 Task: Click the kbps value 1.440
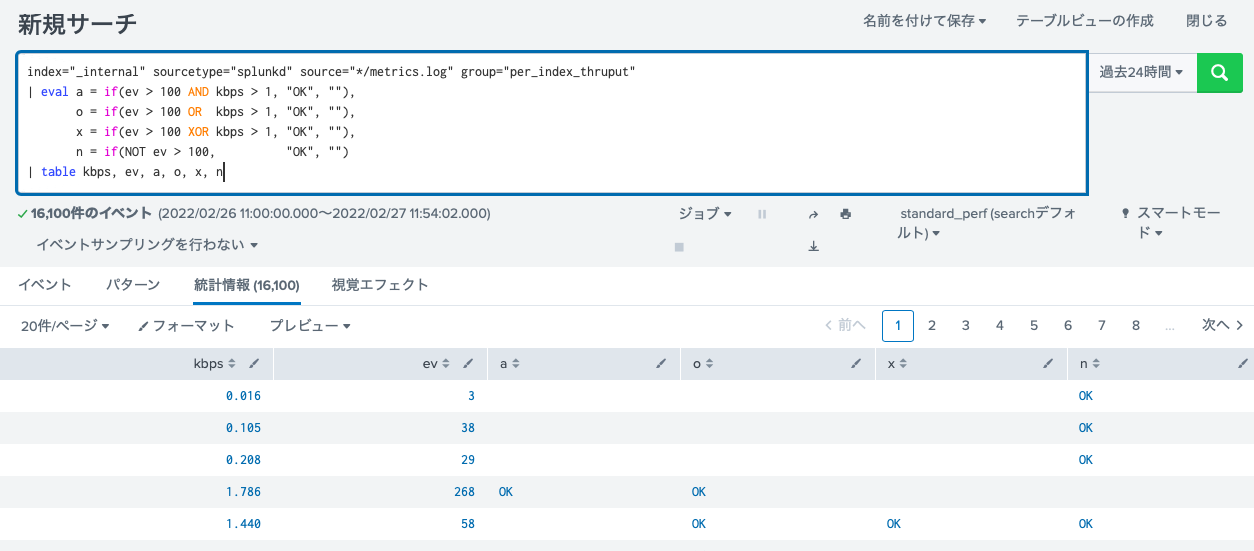243,523
